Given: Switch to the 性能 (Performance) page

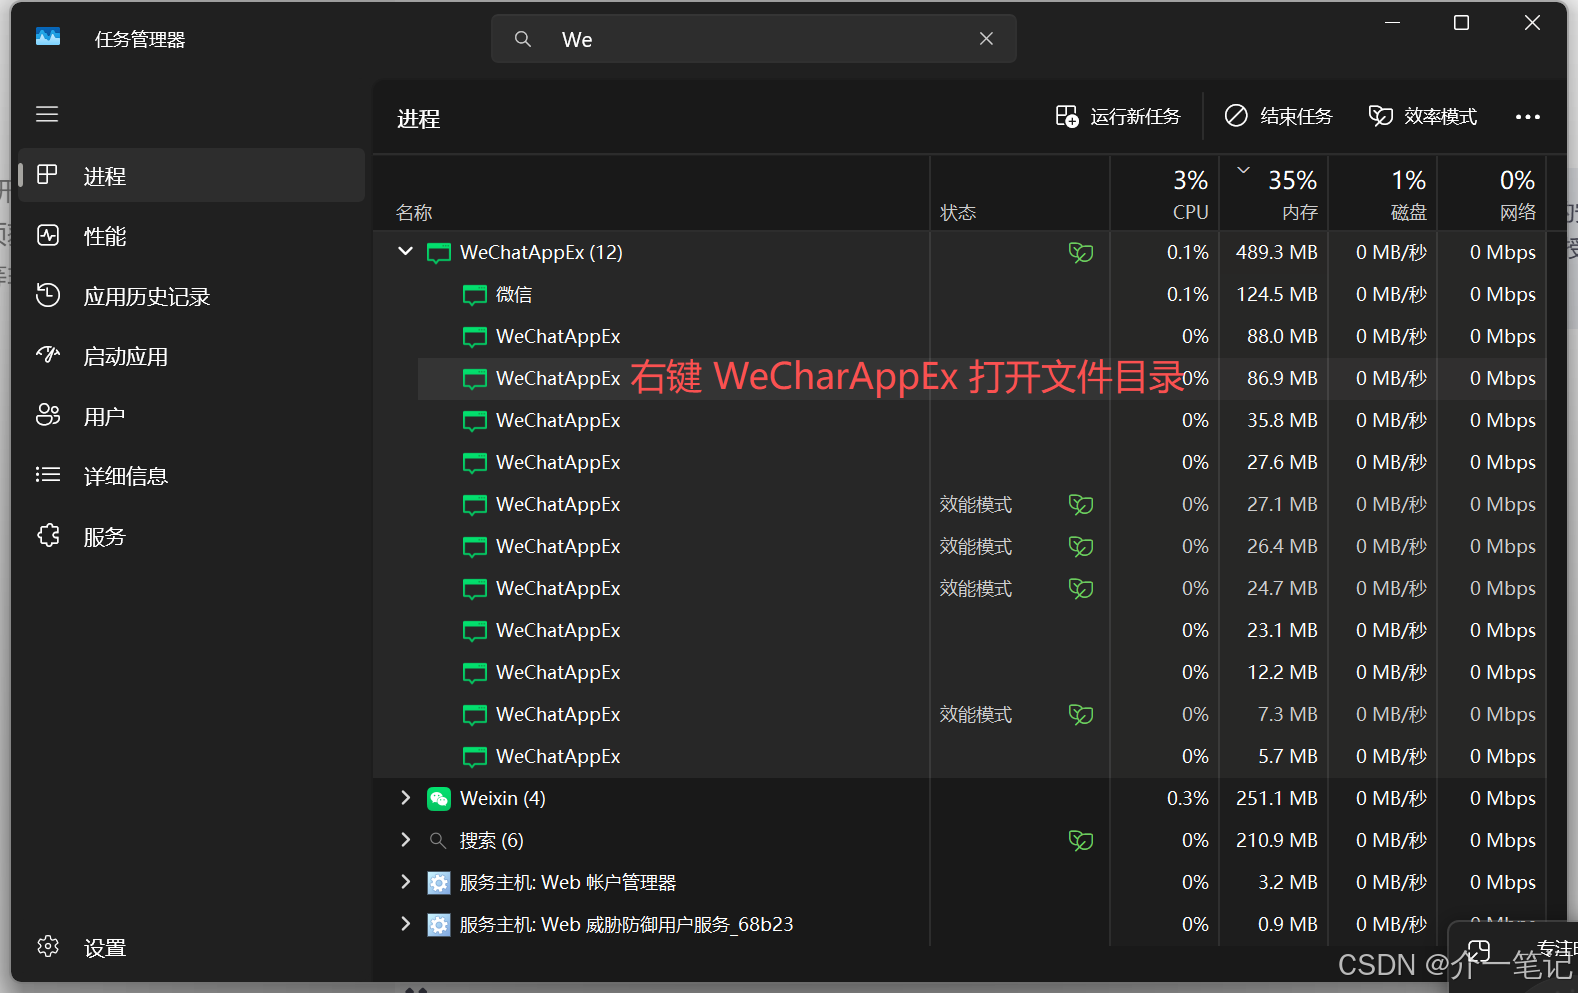Looking at the screenshot, I should click(192, 236).
